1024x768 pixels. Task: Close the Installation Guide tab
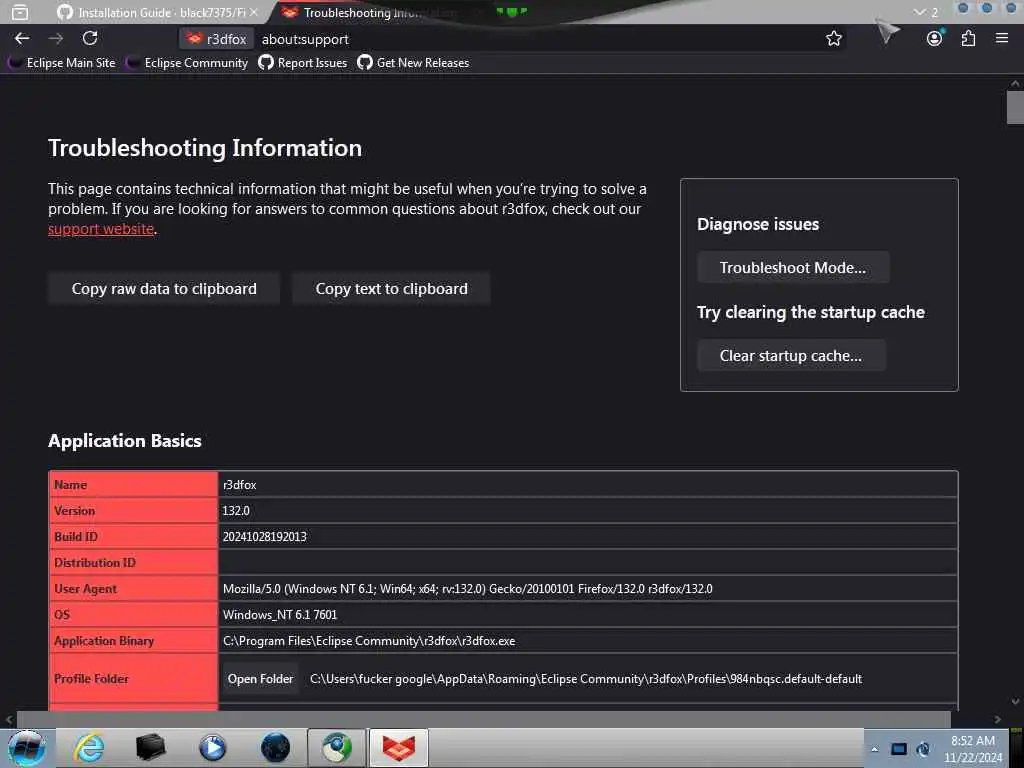[x=254, y=12]
